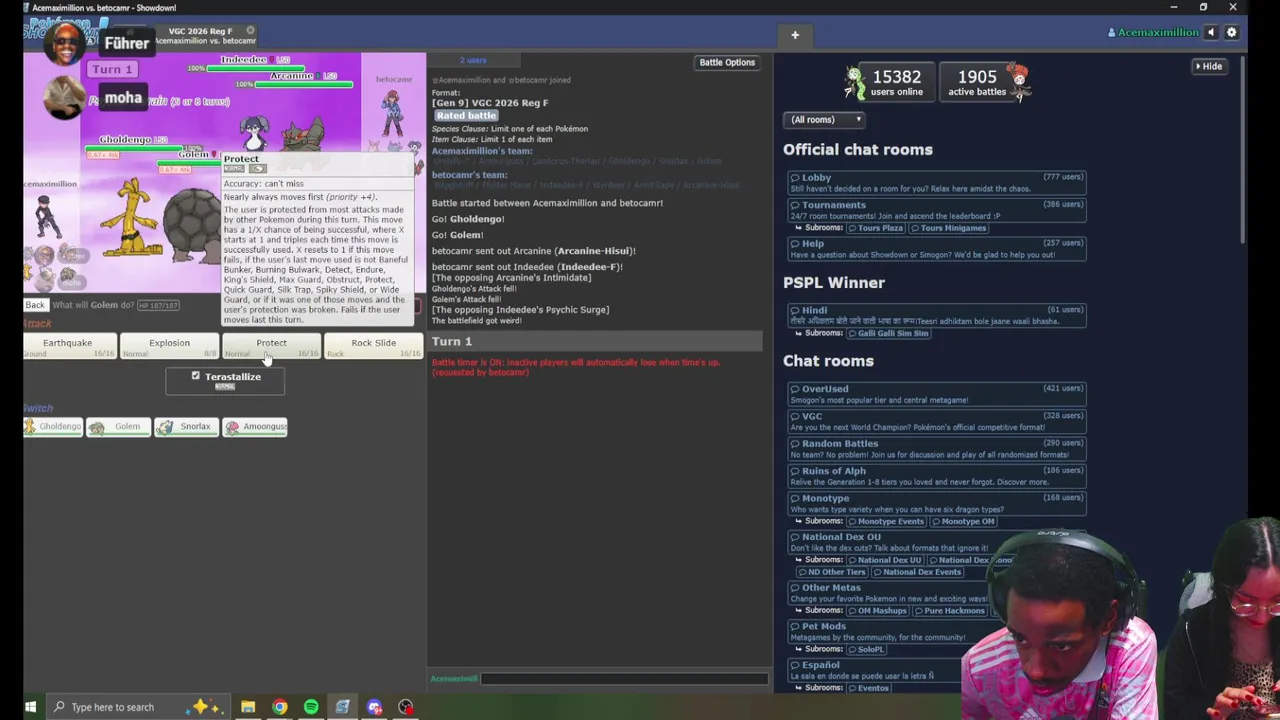Switch to Gholdengo
Image resolution: width=1280 pixels, height=720 pixels.
[x=53, y=427]
